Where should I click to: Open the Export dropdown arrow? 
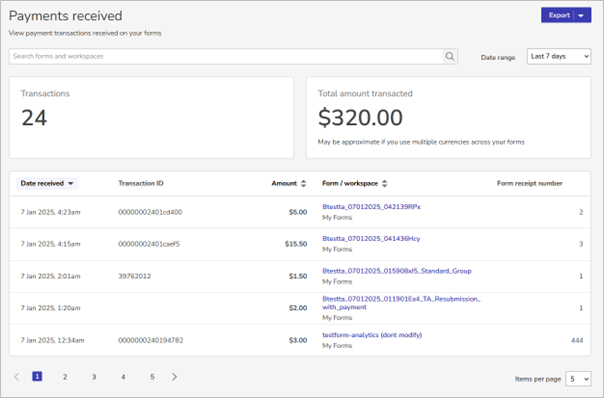pyautogui.click(x=581, y=15)
